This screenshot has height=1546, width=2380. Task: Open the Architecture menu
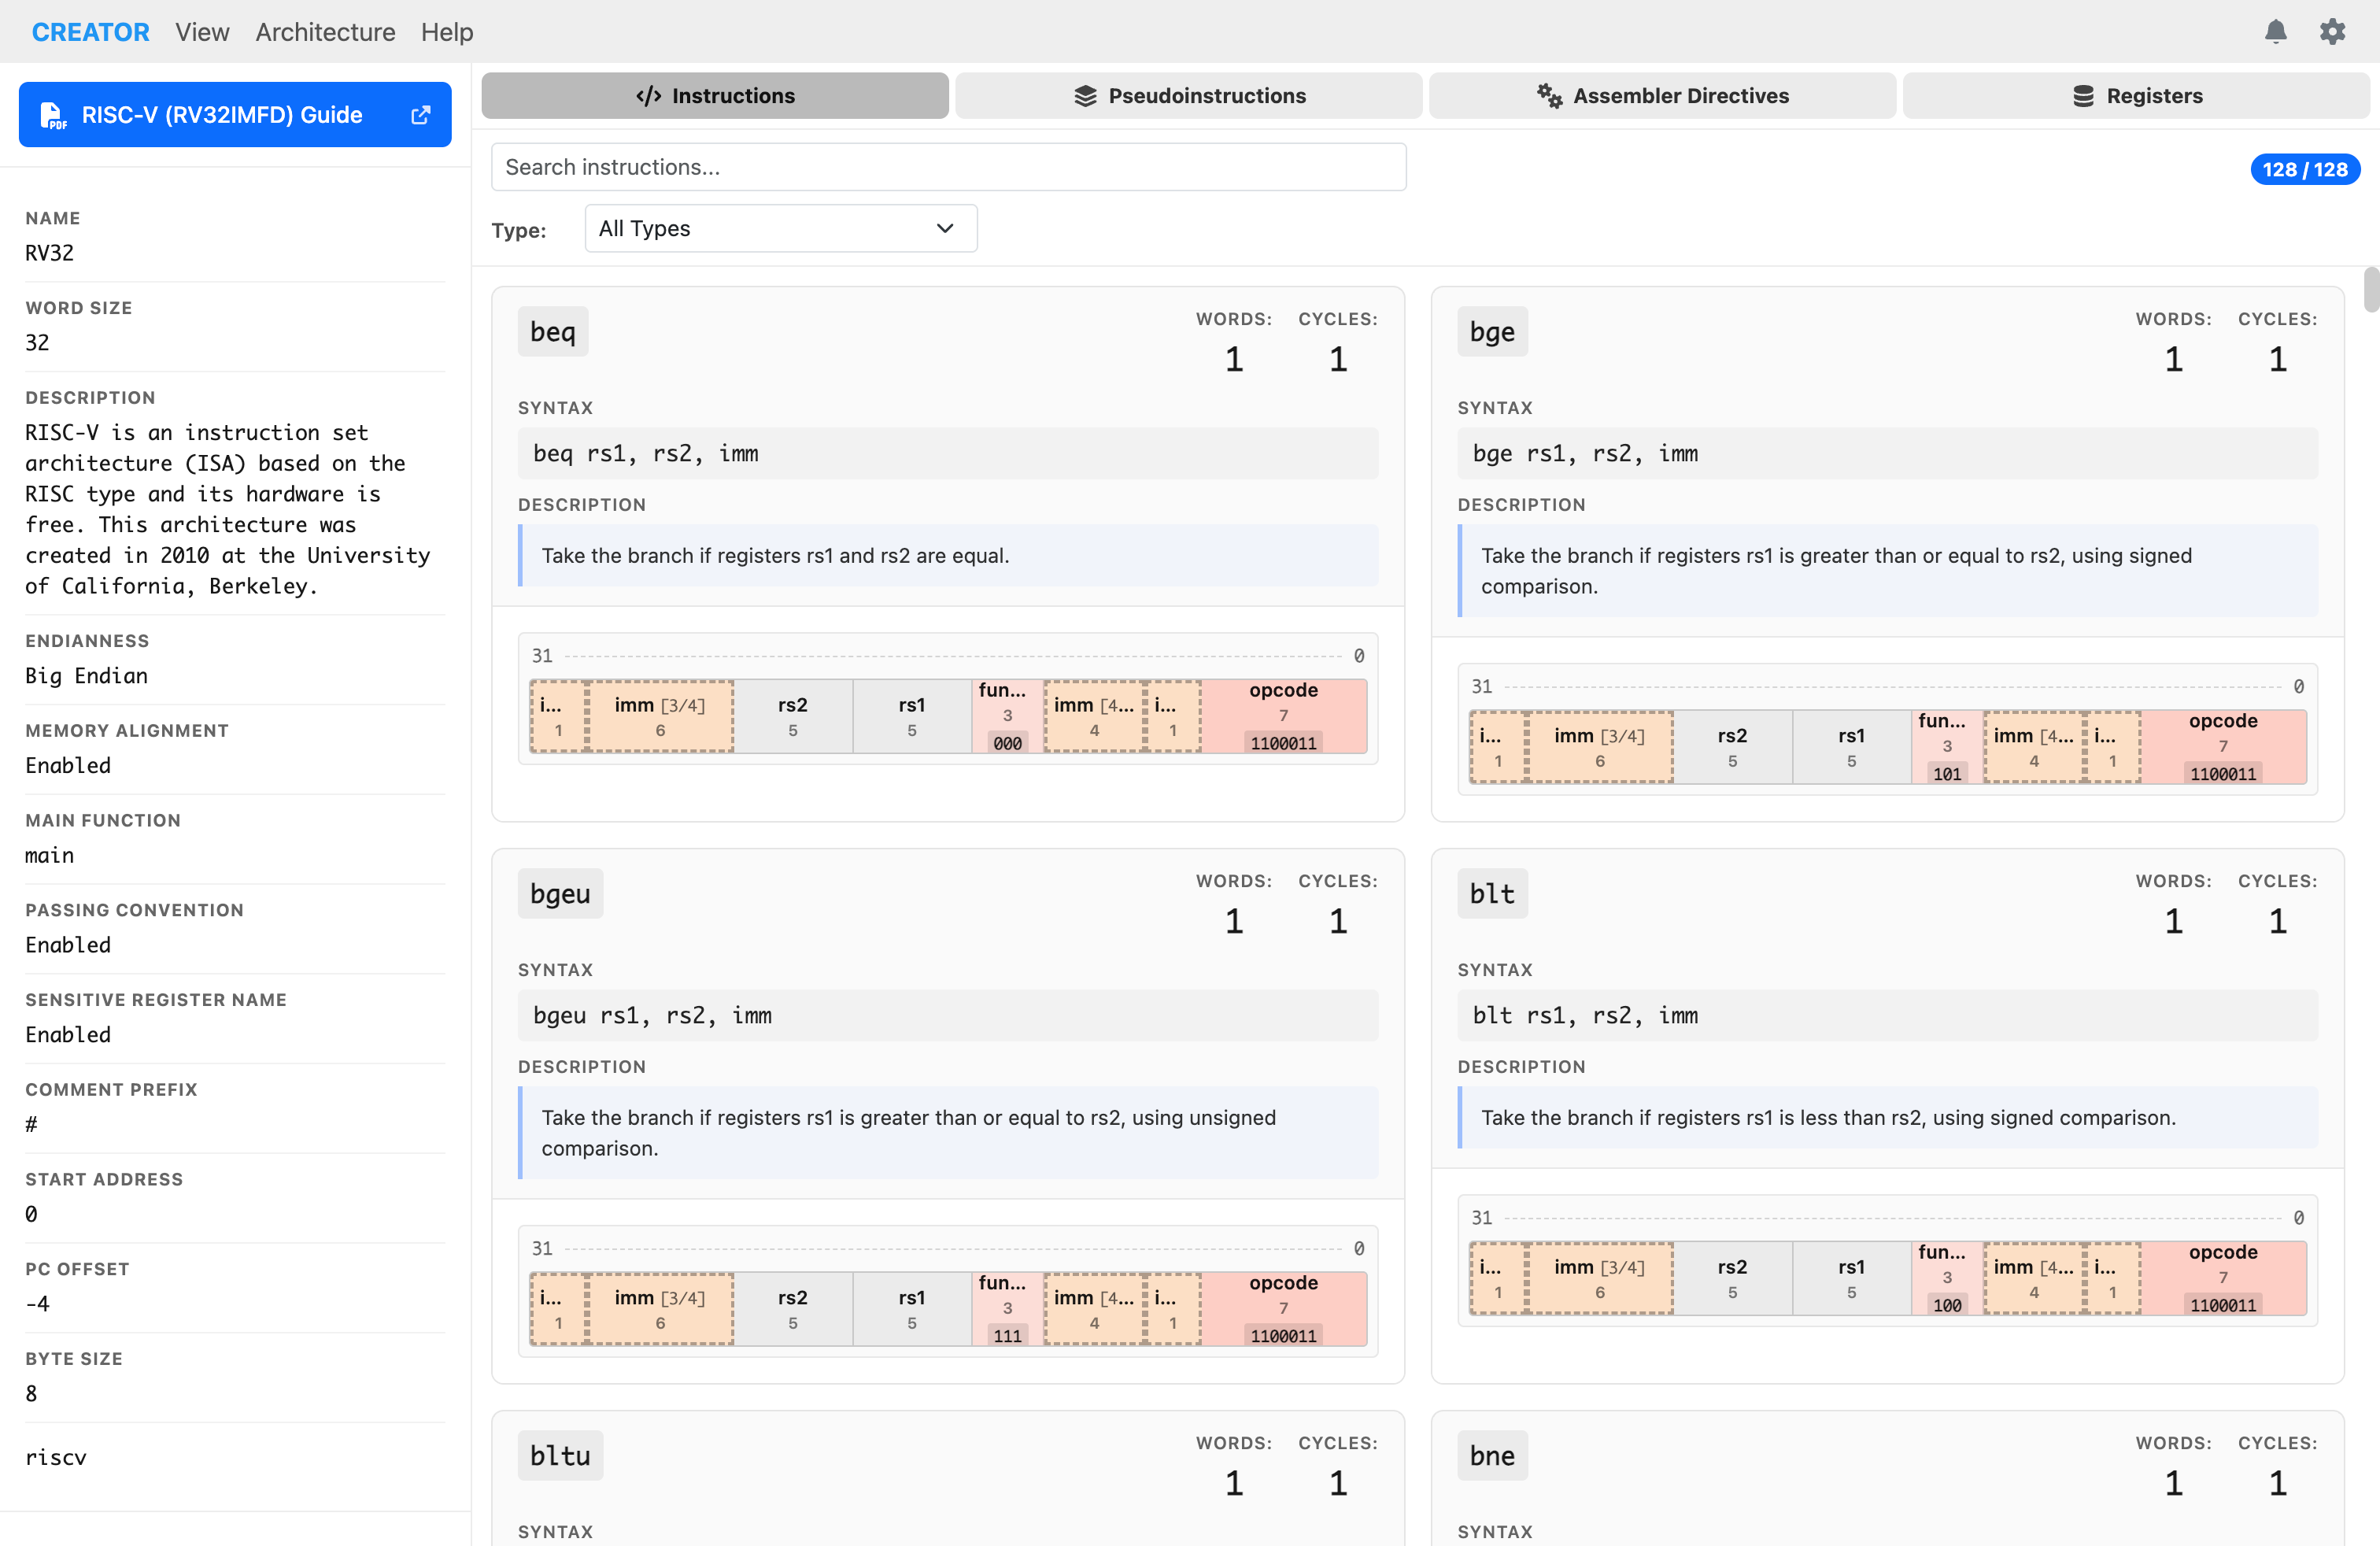click(x=325, y=32)
